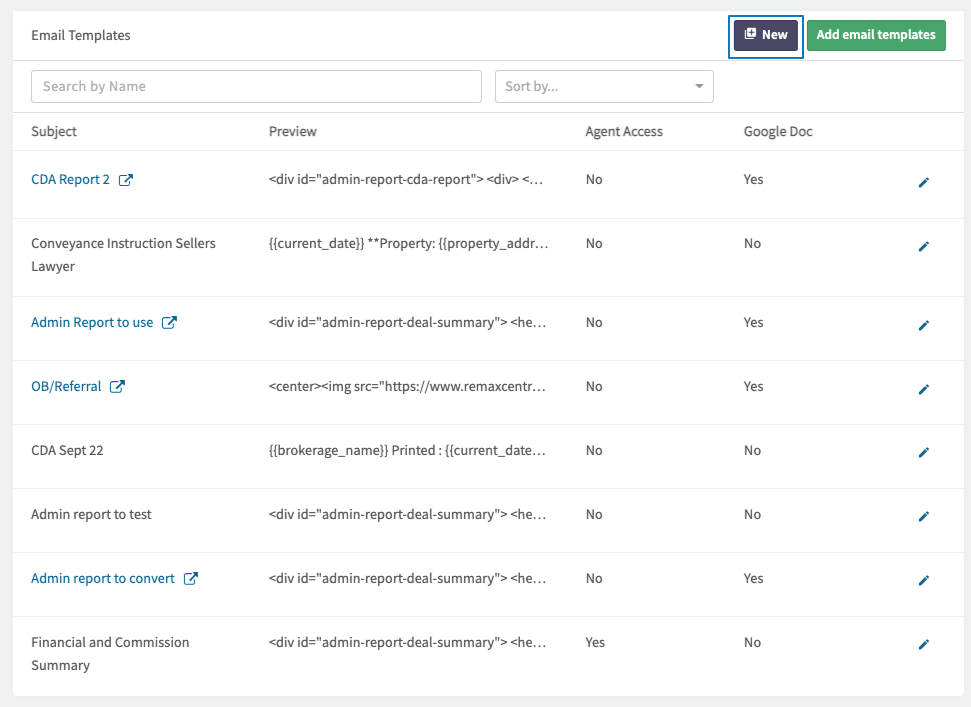Edit the OB/Referral template row
This screenshot has width=971, height=707.
pyautogui.click(x=923, y=389)
